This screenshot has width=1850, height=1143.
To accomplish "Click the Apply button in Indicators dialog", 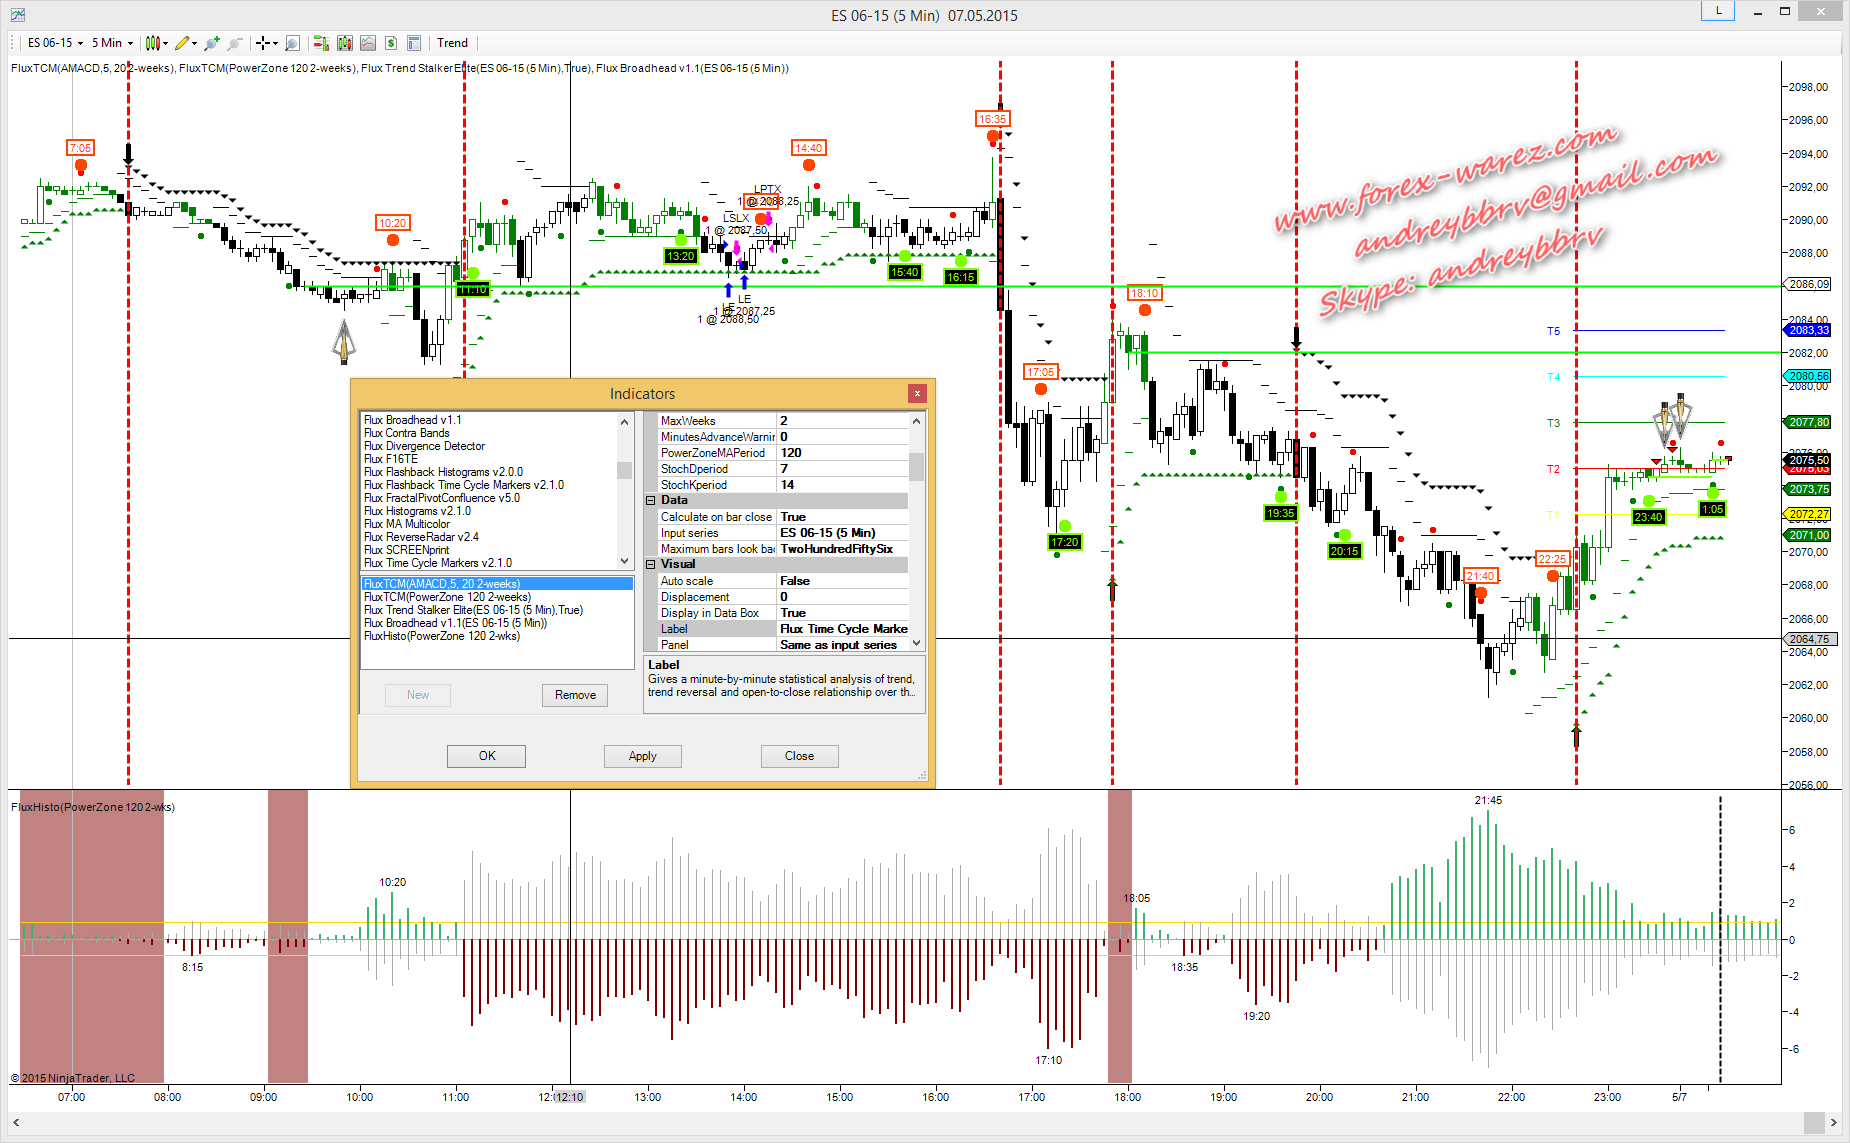I will 642,756.
